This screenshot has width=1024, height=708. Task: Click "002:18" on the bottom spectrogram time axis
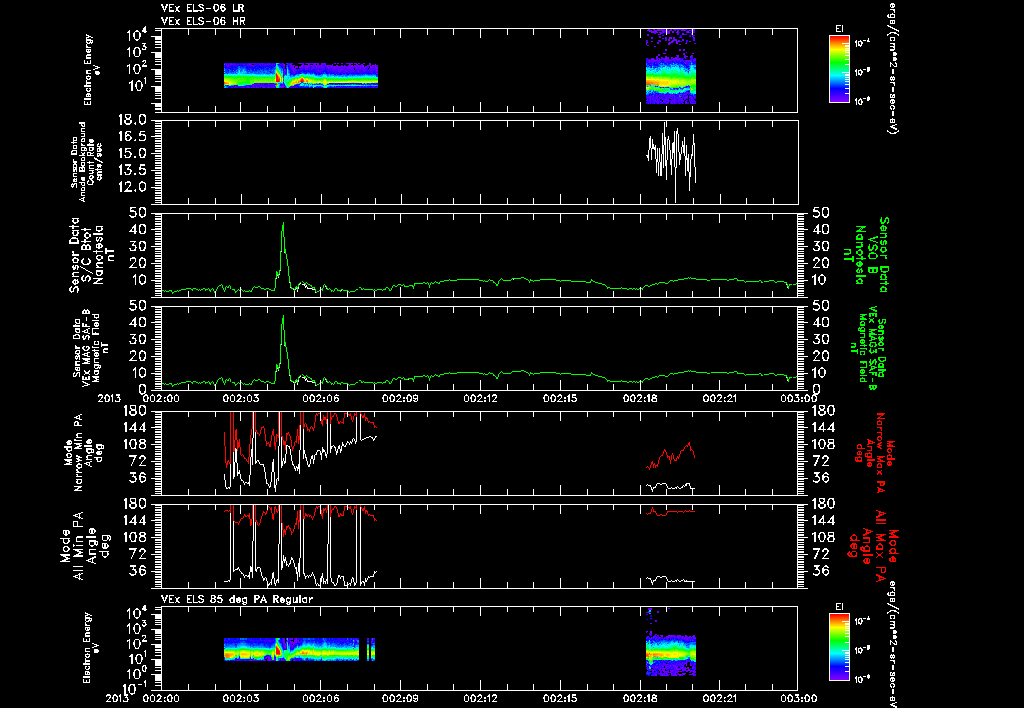tap(640, 698)
